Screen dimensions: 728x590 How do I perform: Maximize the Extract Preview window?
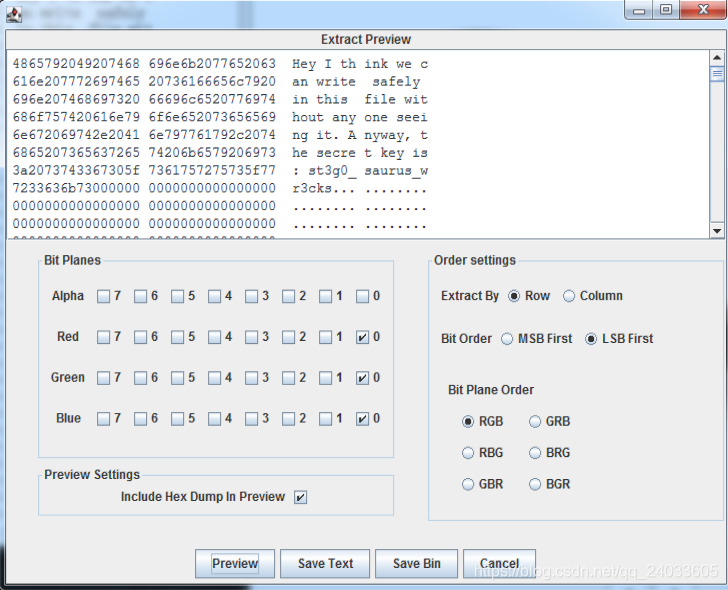click(666, 10)
